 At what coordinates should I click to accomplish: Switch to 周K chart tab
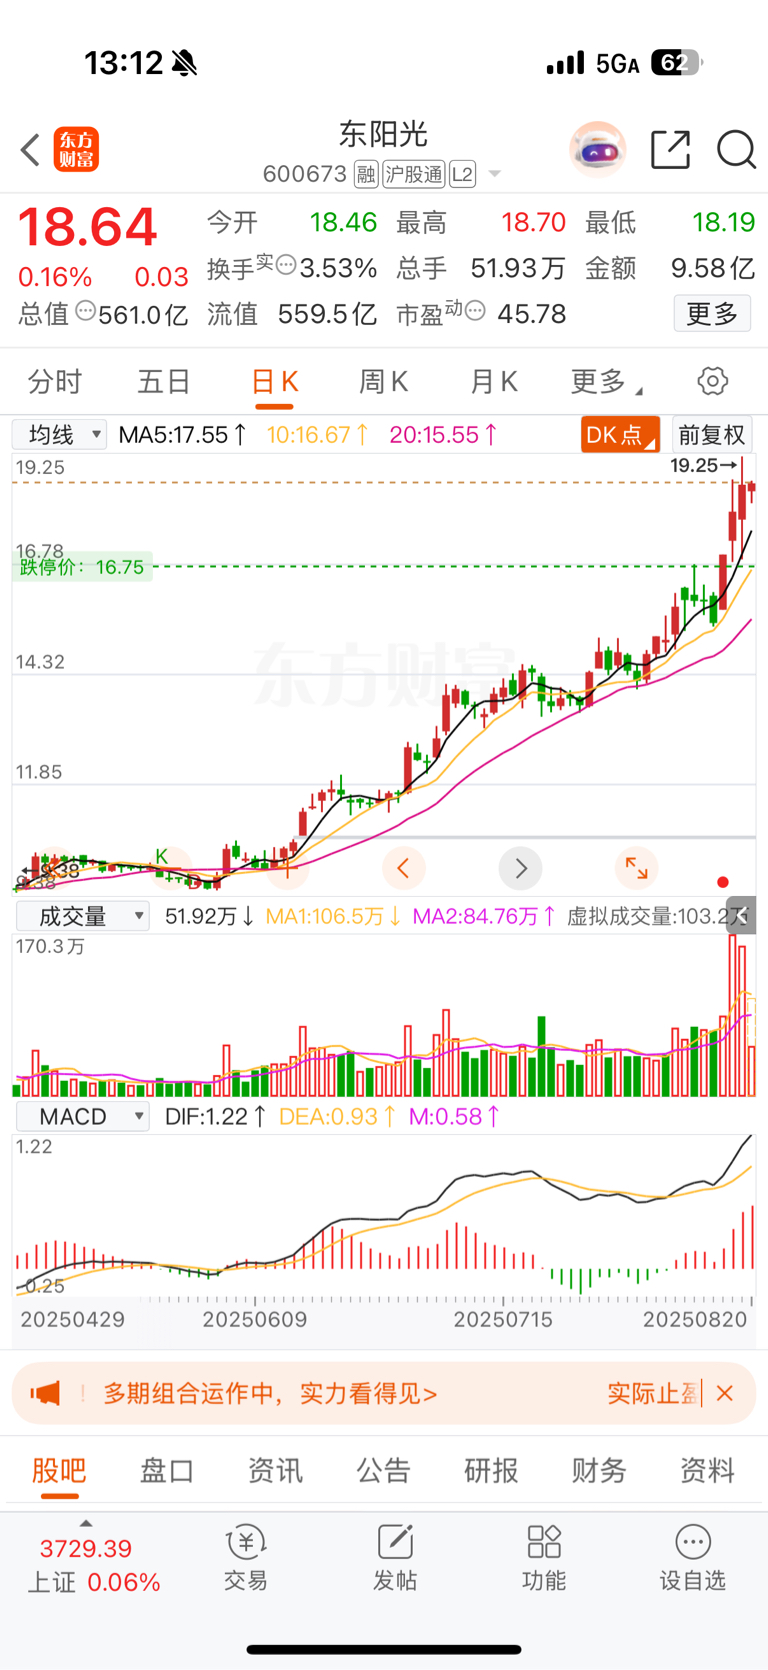(383, 382)
